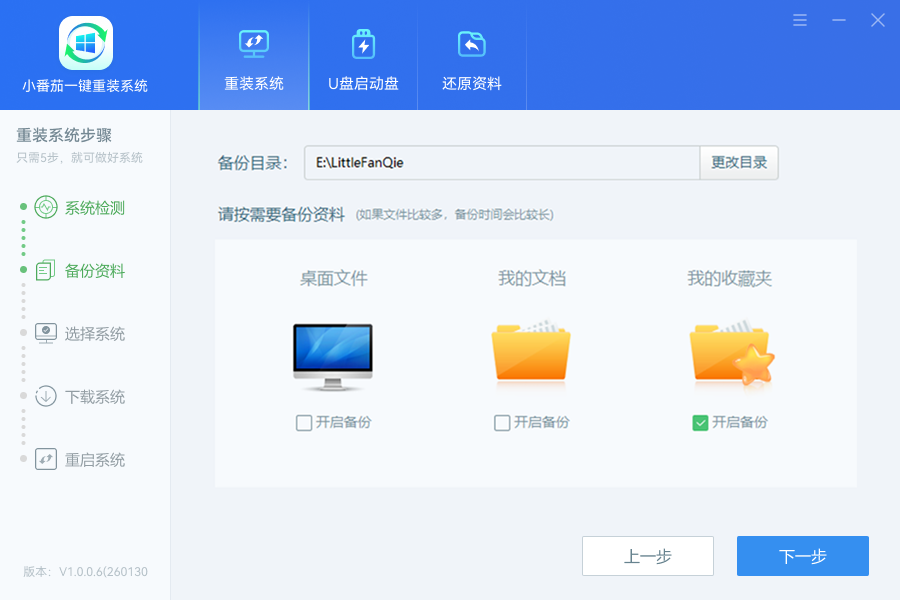The height and width of the screenshot is (600, 900).
Task: Open the 重装系统 tab
Action: tap(254, 55)
